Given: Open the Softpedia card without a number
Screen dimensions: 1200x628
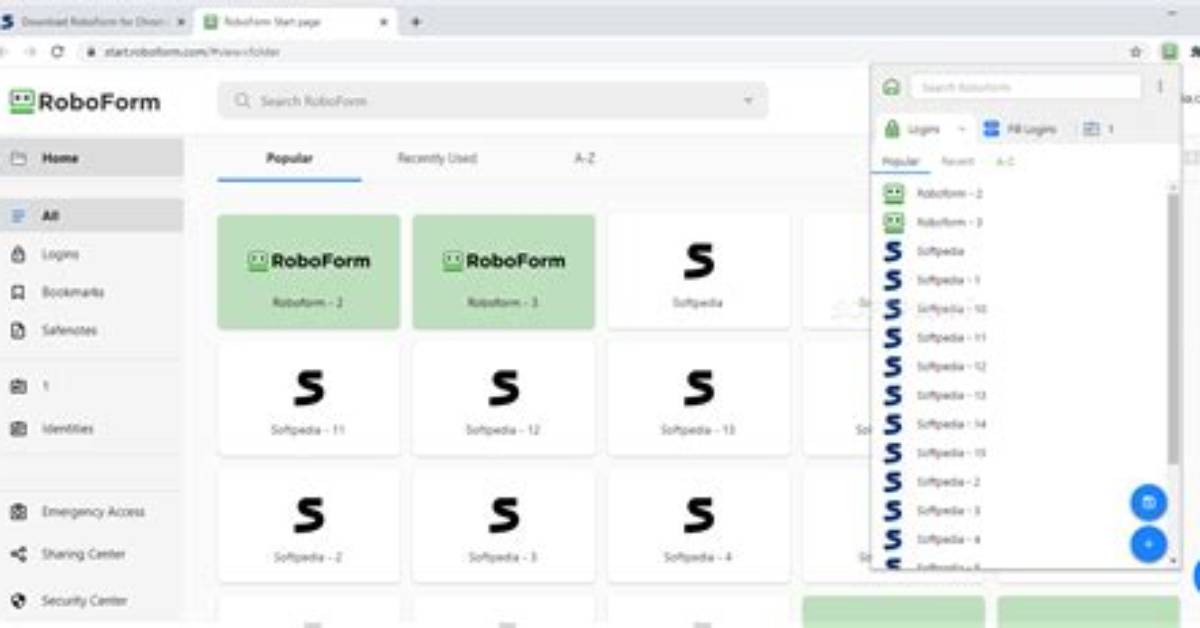Looking at the screenshot, I should coord(698,271).
